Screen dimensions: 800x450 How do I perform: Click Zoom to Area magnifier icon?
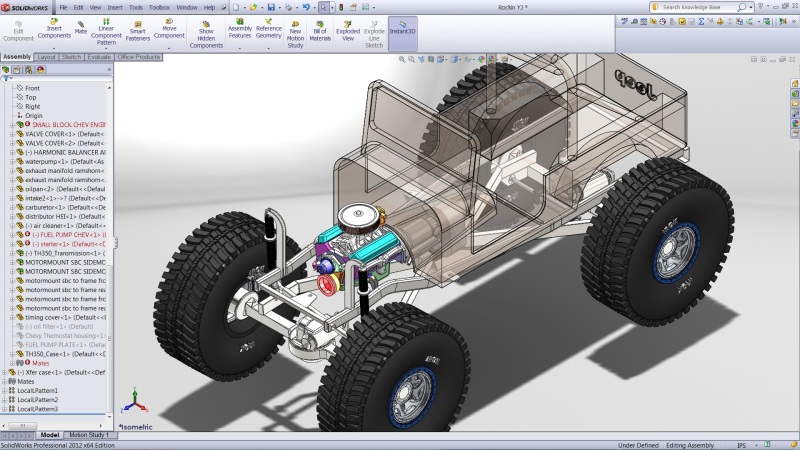411,59
